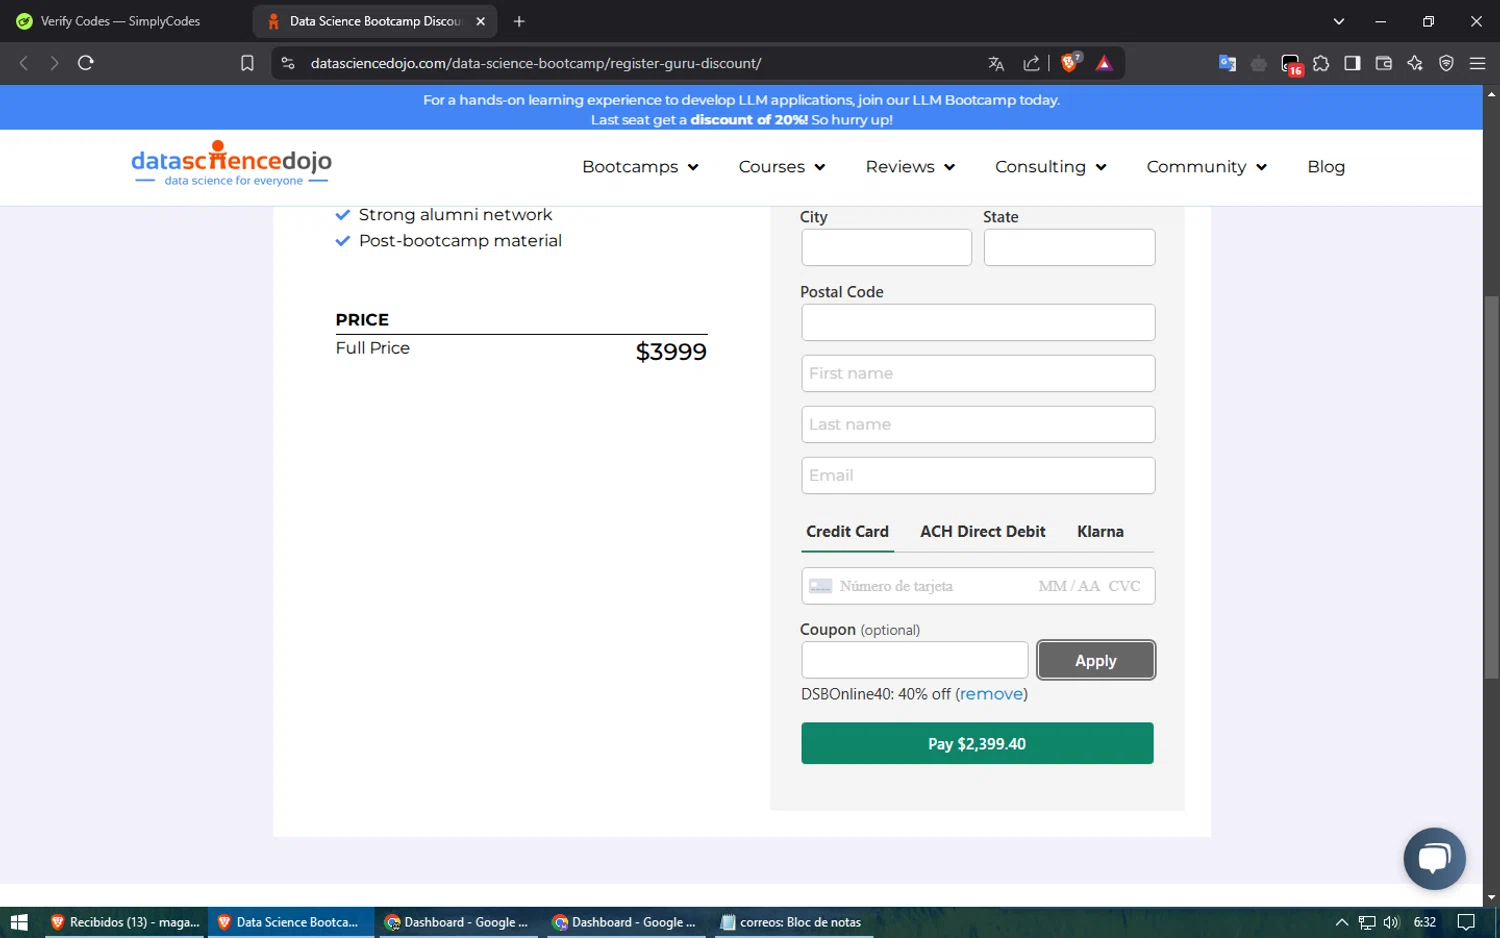Open the Leo AI sparkle icon
1500x938 pixels.
[1415, 63]
